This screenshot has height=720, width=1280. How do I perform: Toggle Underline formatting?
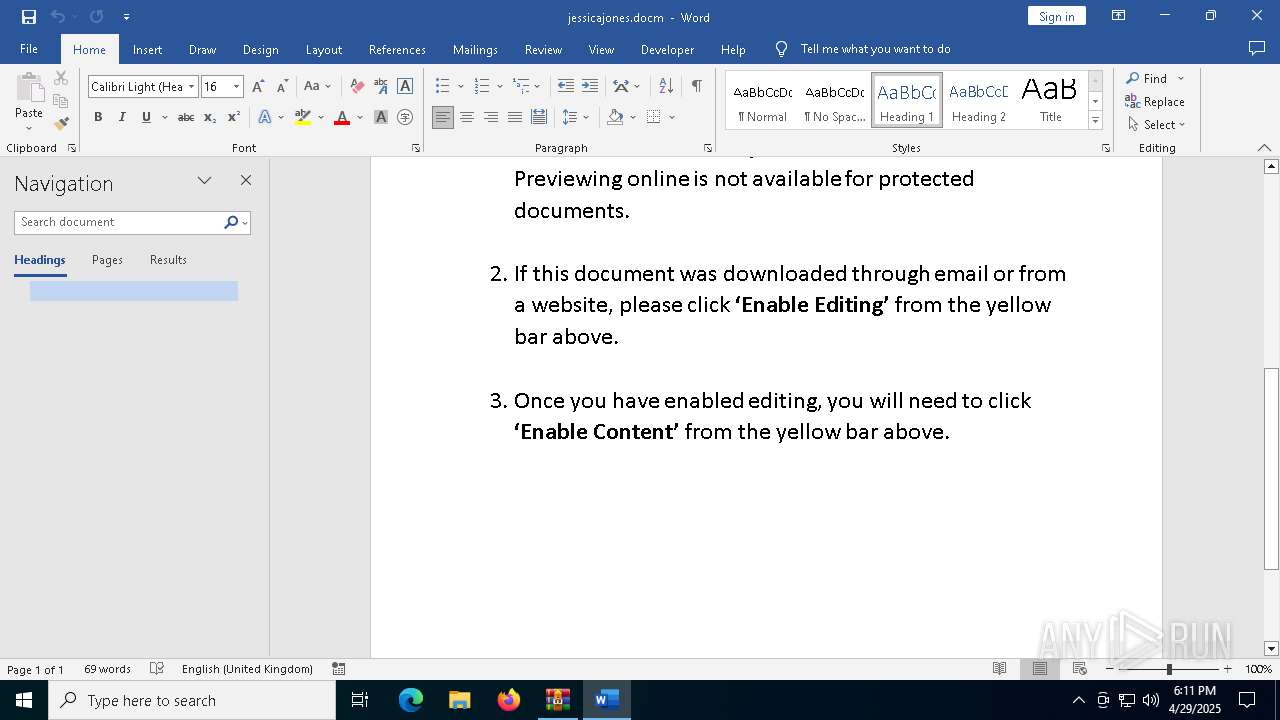pyautogui.click(x=146, y=117)
